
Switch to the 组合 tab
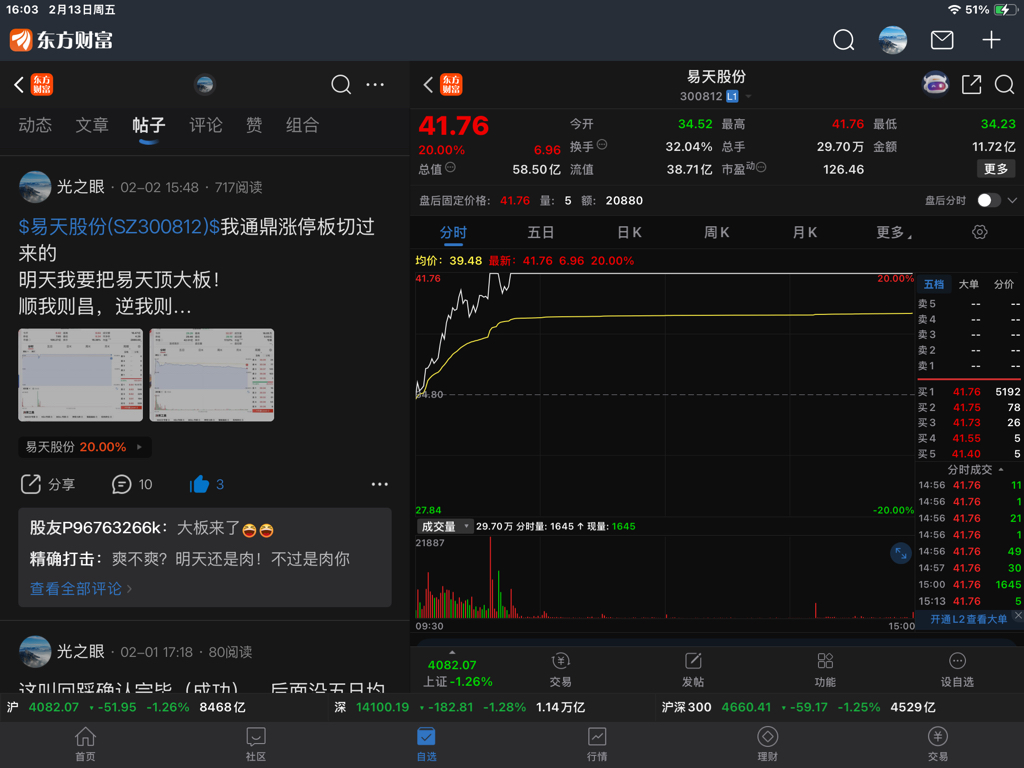tap(302, 125)
